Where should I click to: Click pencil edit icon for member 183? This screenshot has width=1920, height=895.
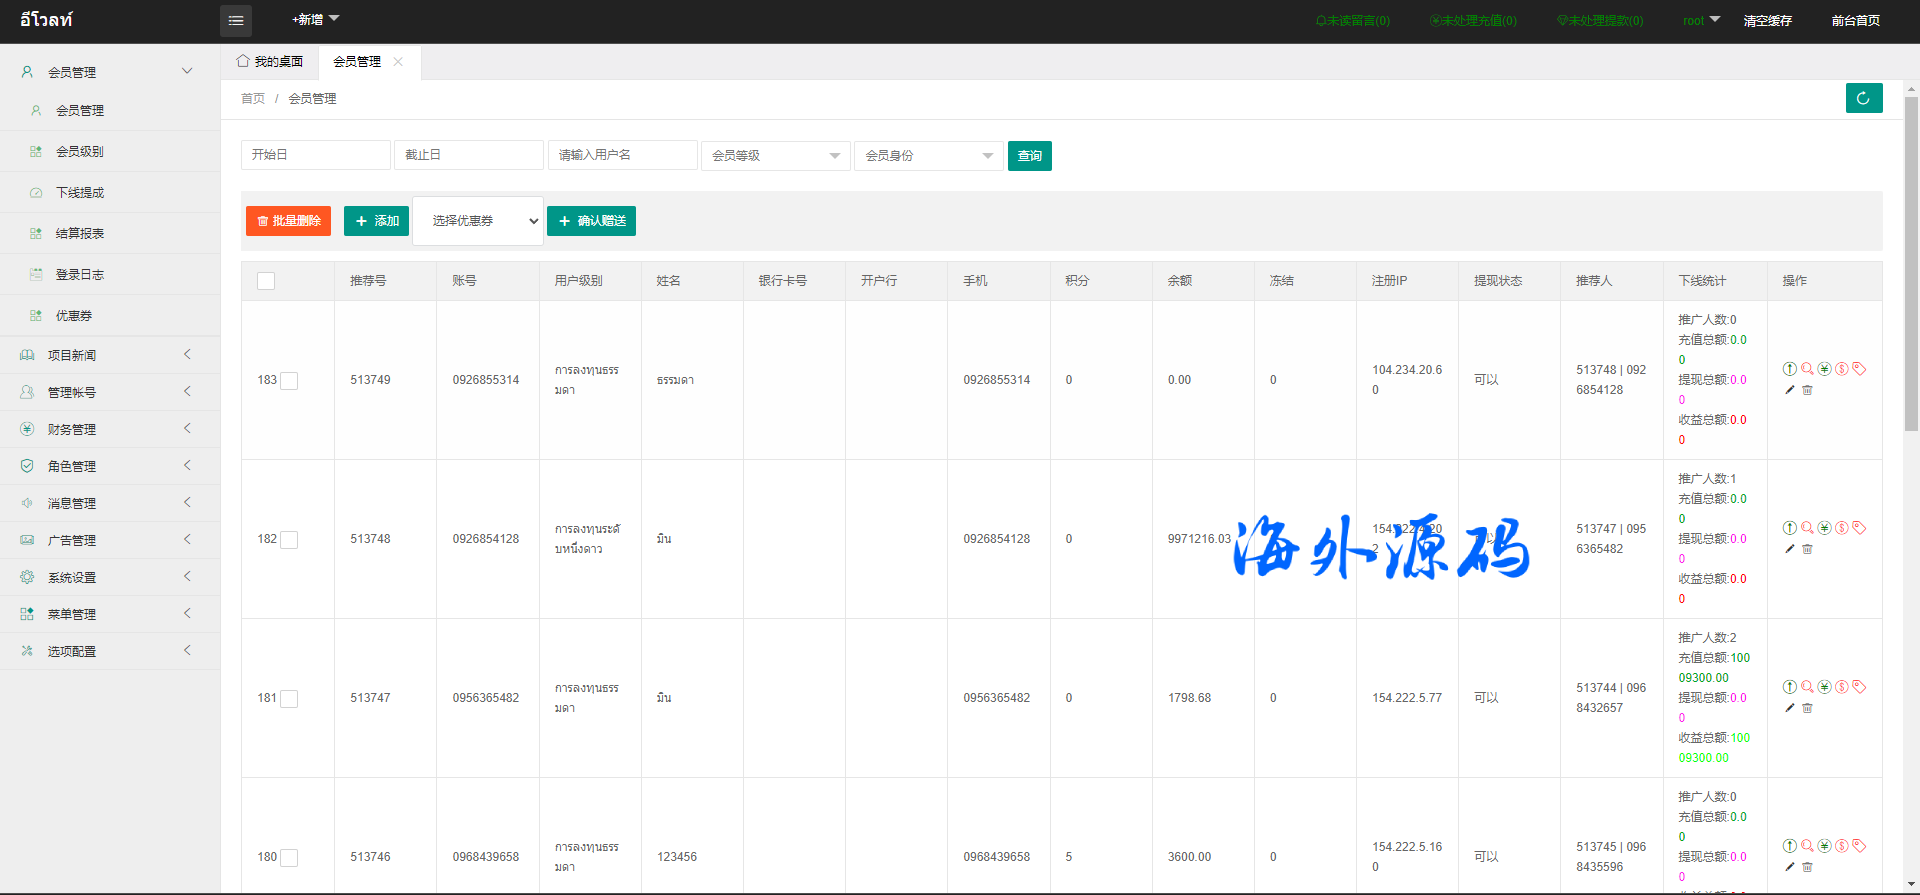1790,390
